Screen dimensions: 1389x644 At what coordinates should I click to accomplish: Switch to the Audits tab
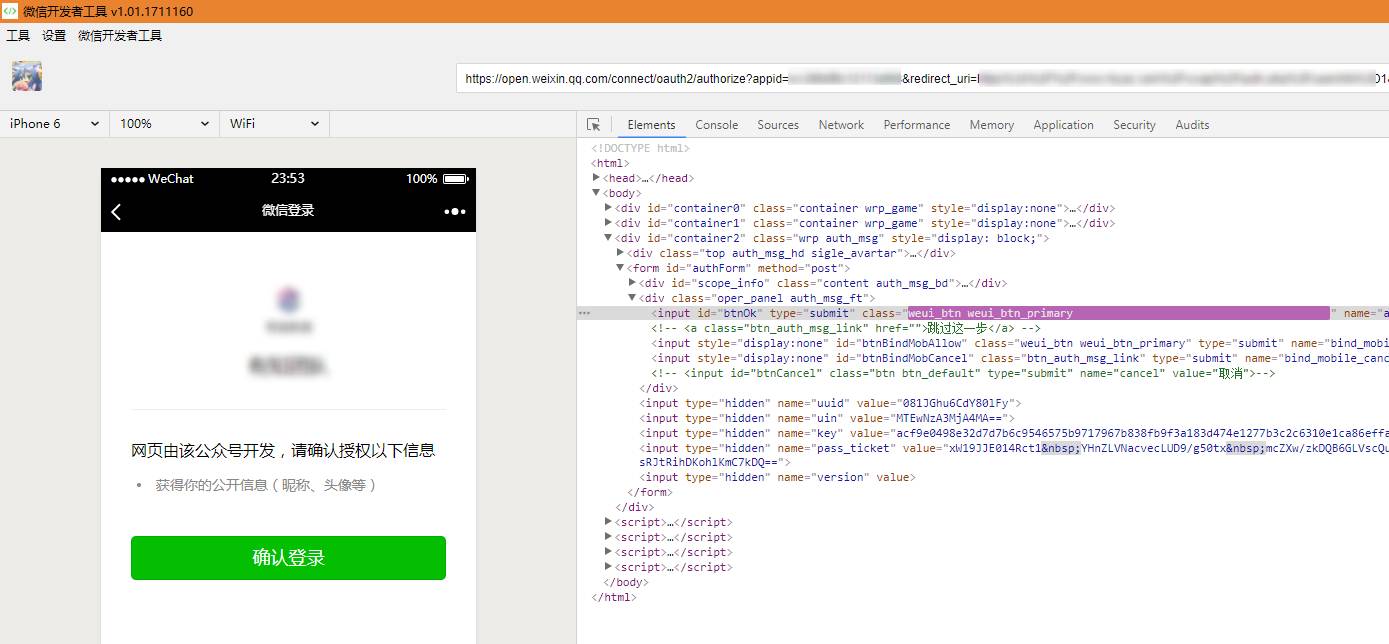click(x=1192, y=125)
